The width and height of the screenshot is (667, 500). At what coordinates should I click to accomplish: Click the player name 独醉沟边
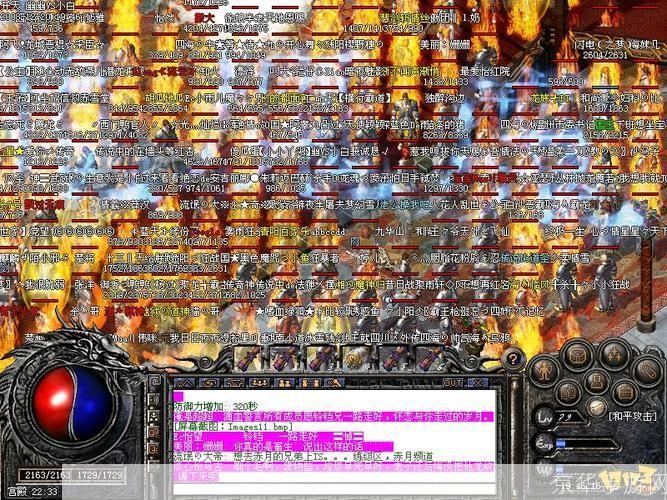[445, 97]
